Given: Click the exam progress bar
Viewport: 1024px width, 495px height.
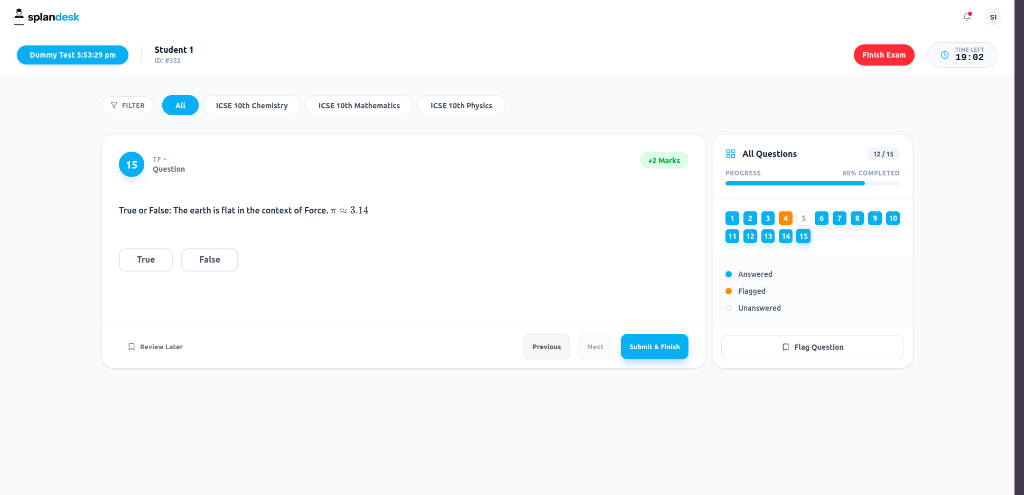Looking at the screenshot, I should [x=812, y=184].
